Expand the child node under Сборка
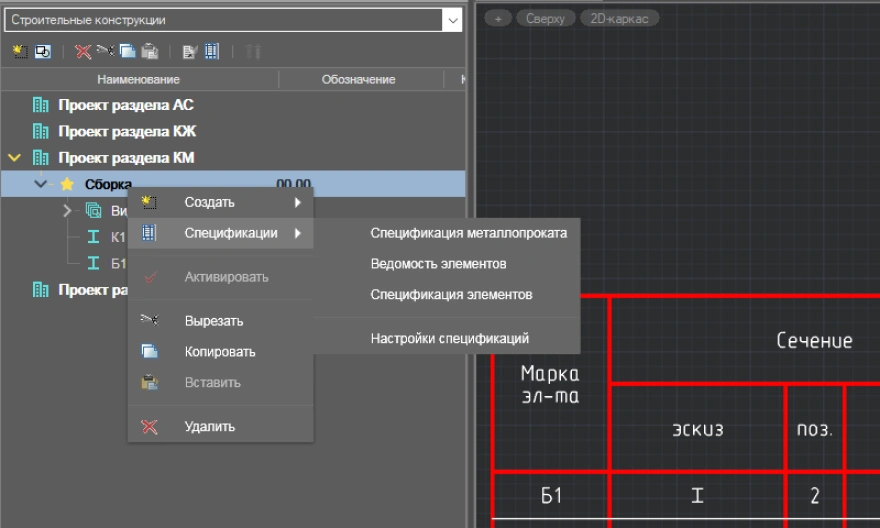The width and height of the screenshot is (880, 528). [67, 211]
